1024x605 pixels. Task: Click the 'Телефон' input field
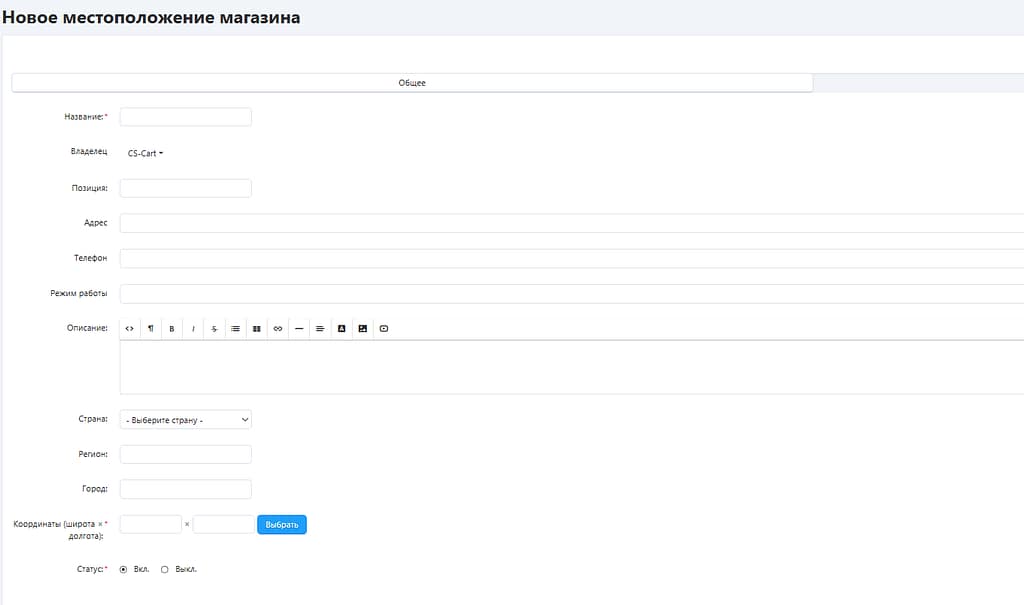tap(570, 258)
